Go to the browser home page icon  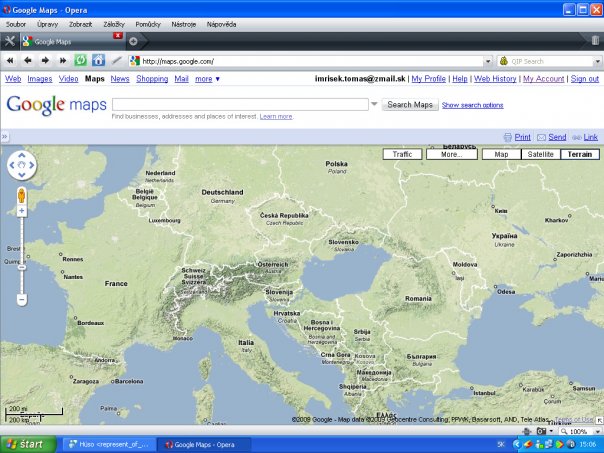click(98, 61)
